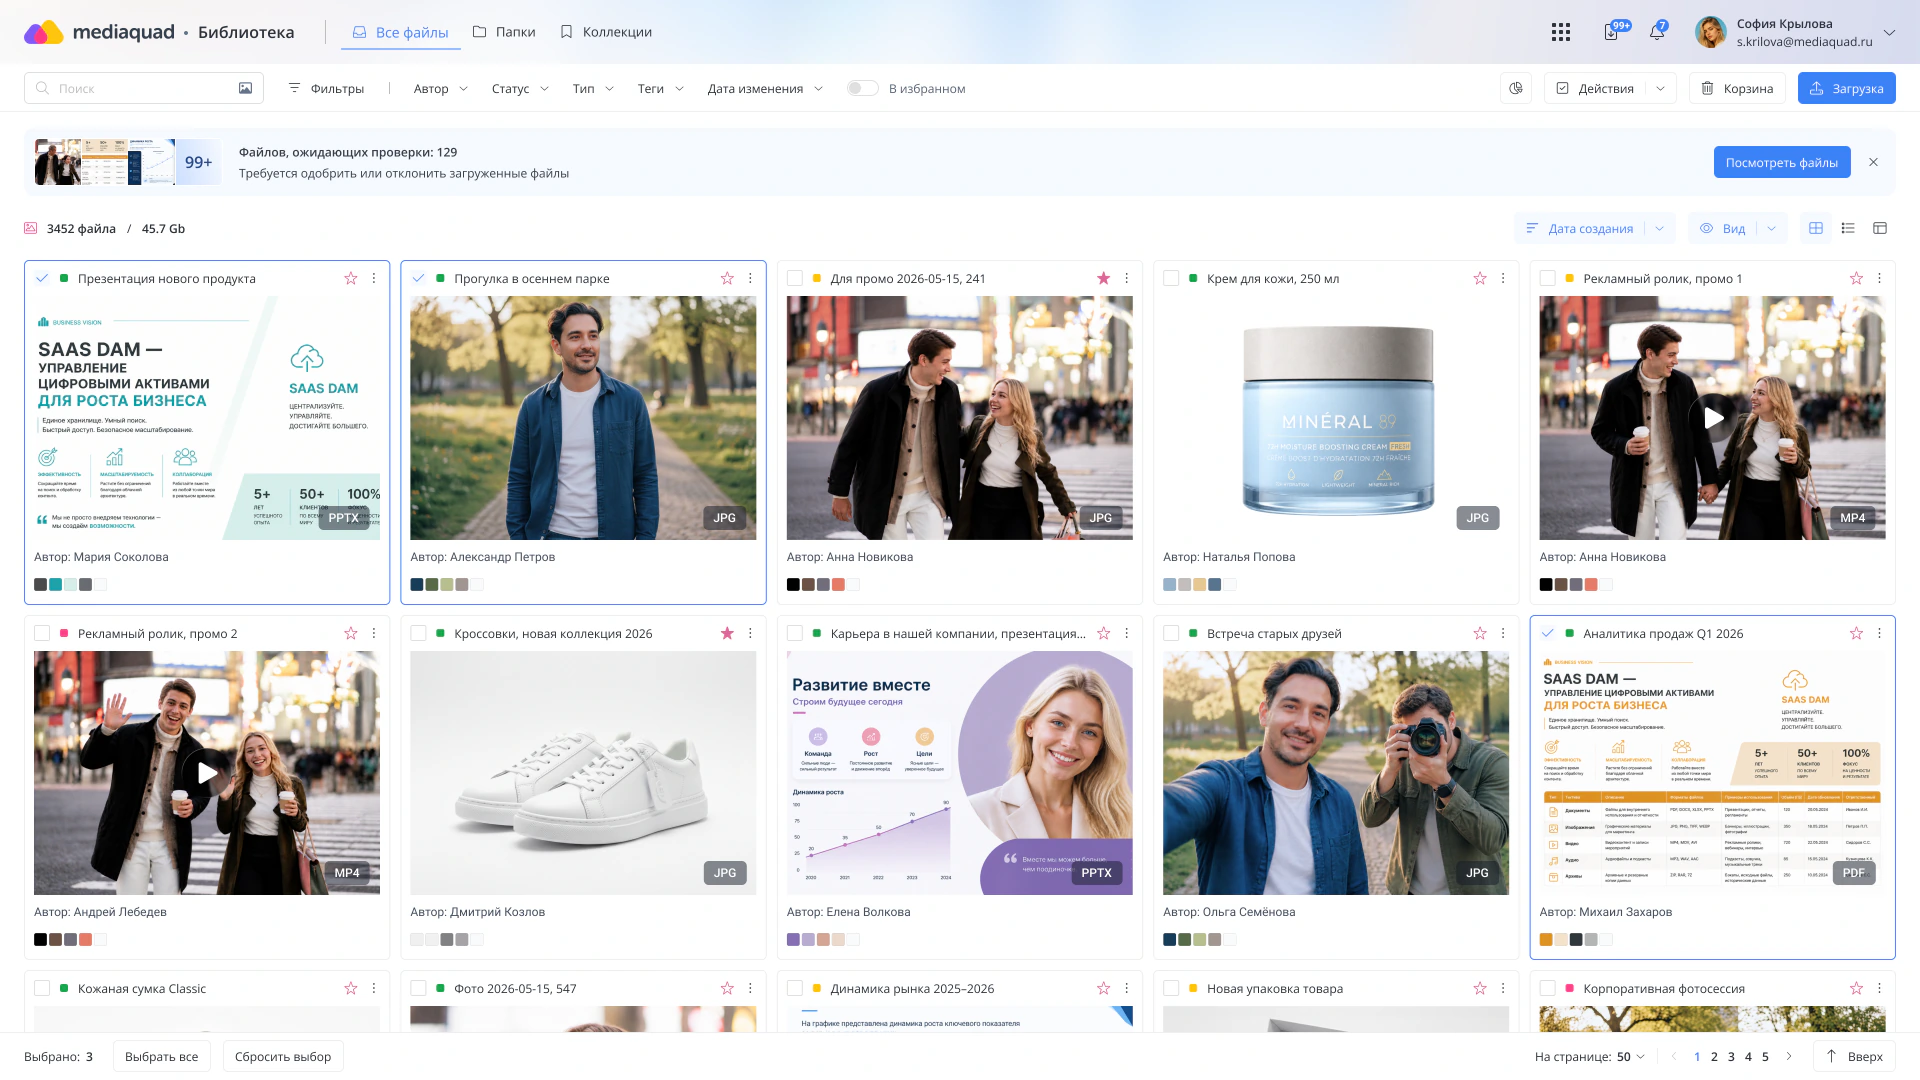Switch to grid tile view icon
The image size is (1920, 1080).
point(1816,228)
